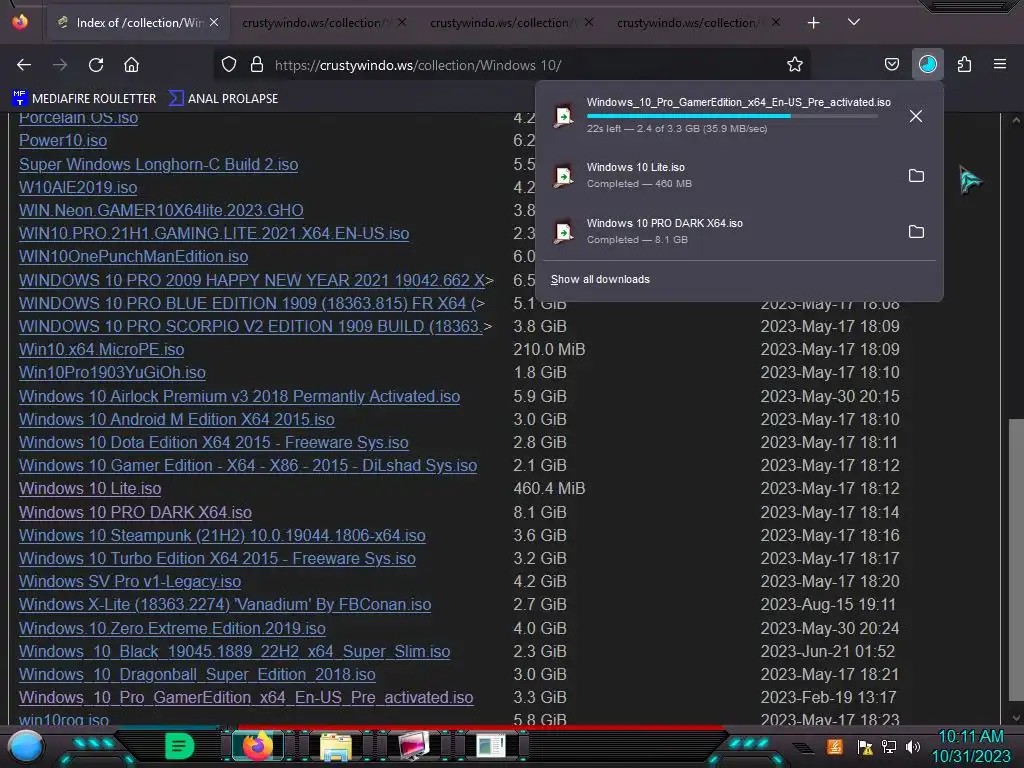Open Windows 10 Turbo Edition X64 link
The width and height of the screenshot is (1024, 768).
[x=217, y=558]
